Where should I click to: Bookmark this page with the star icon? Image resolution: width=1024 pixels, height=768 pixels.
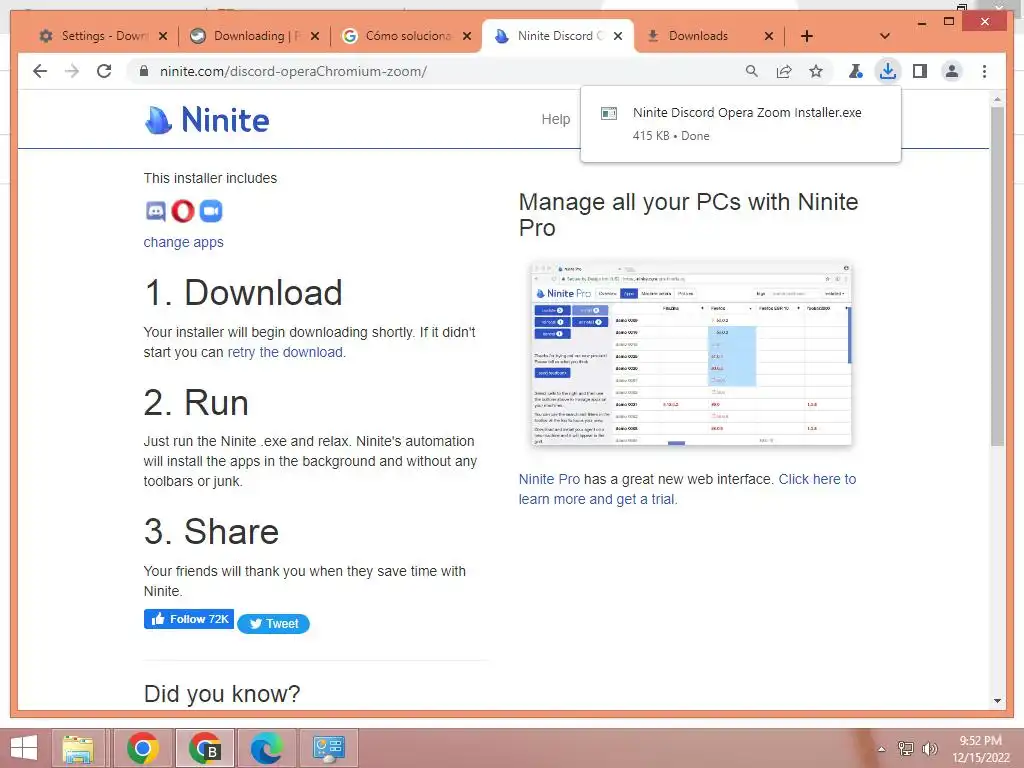(816, 71)
